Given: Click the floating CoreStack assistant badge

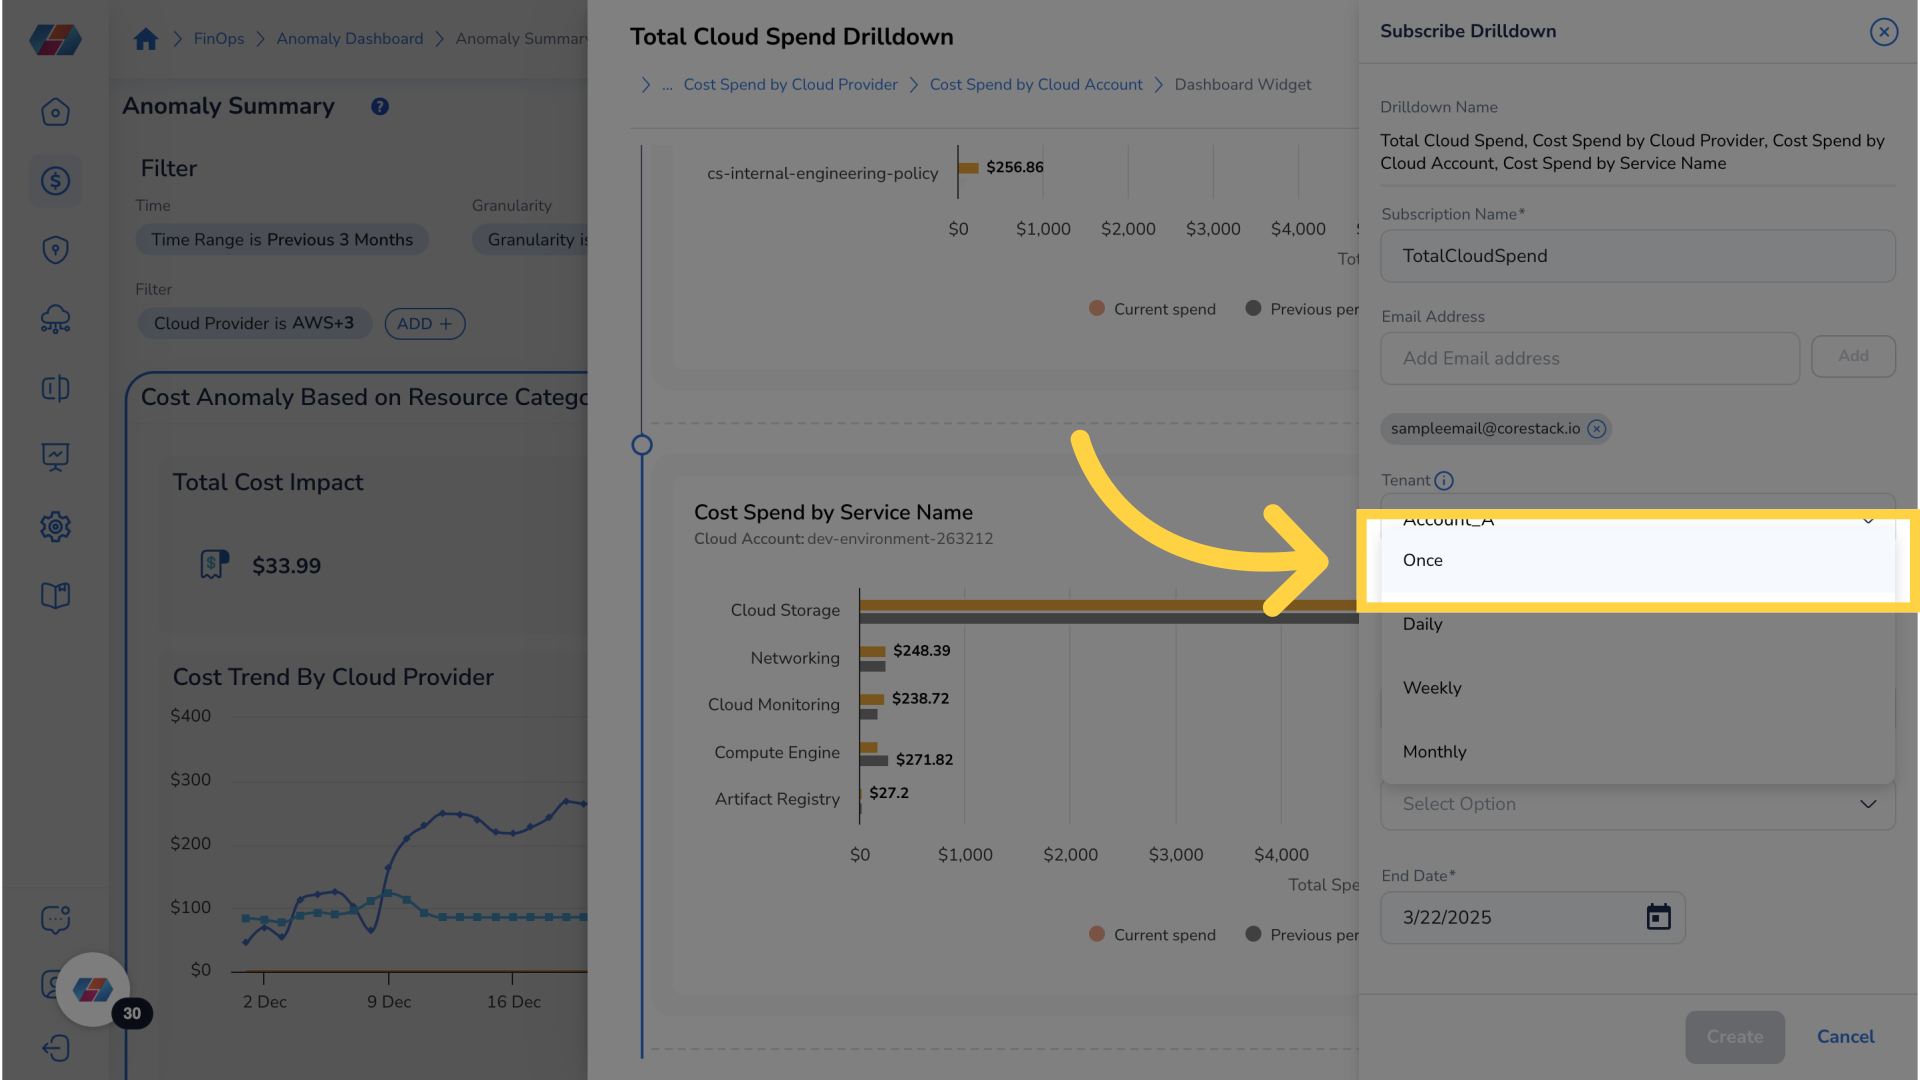Looking at the screenshot, I should (93, 989).
